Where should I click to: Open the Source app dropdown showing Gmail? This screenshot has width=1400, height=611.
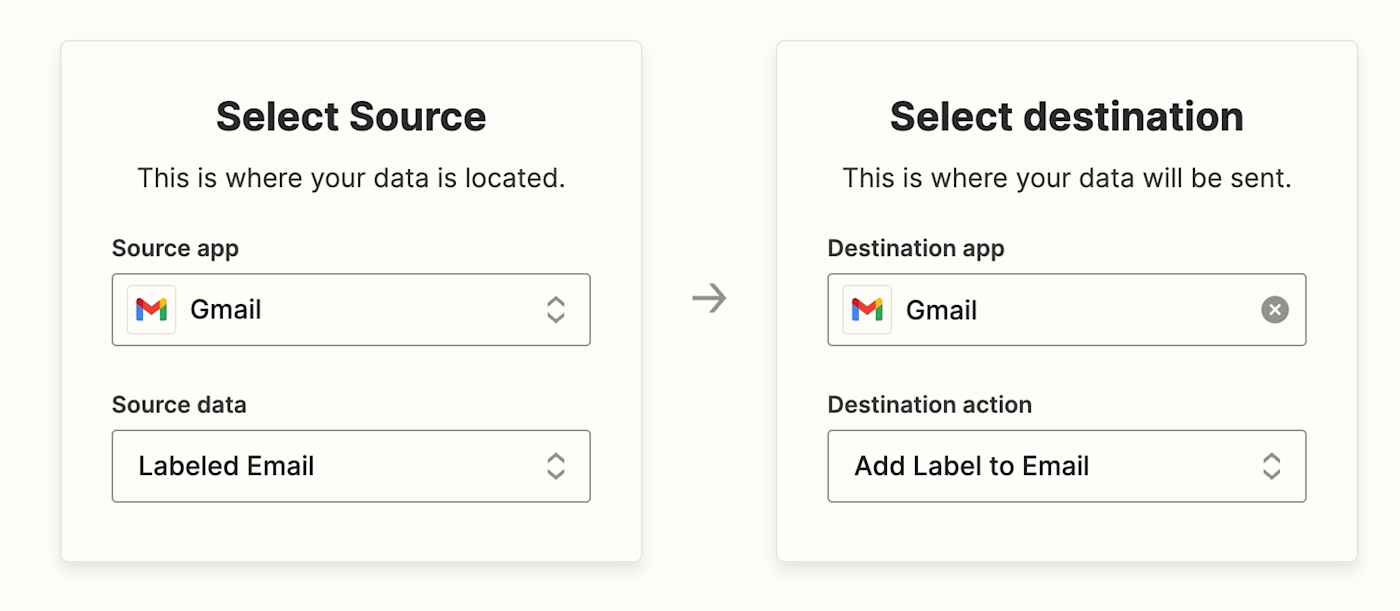(350, 309)
